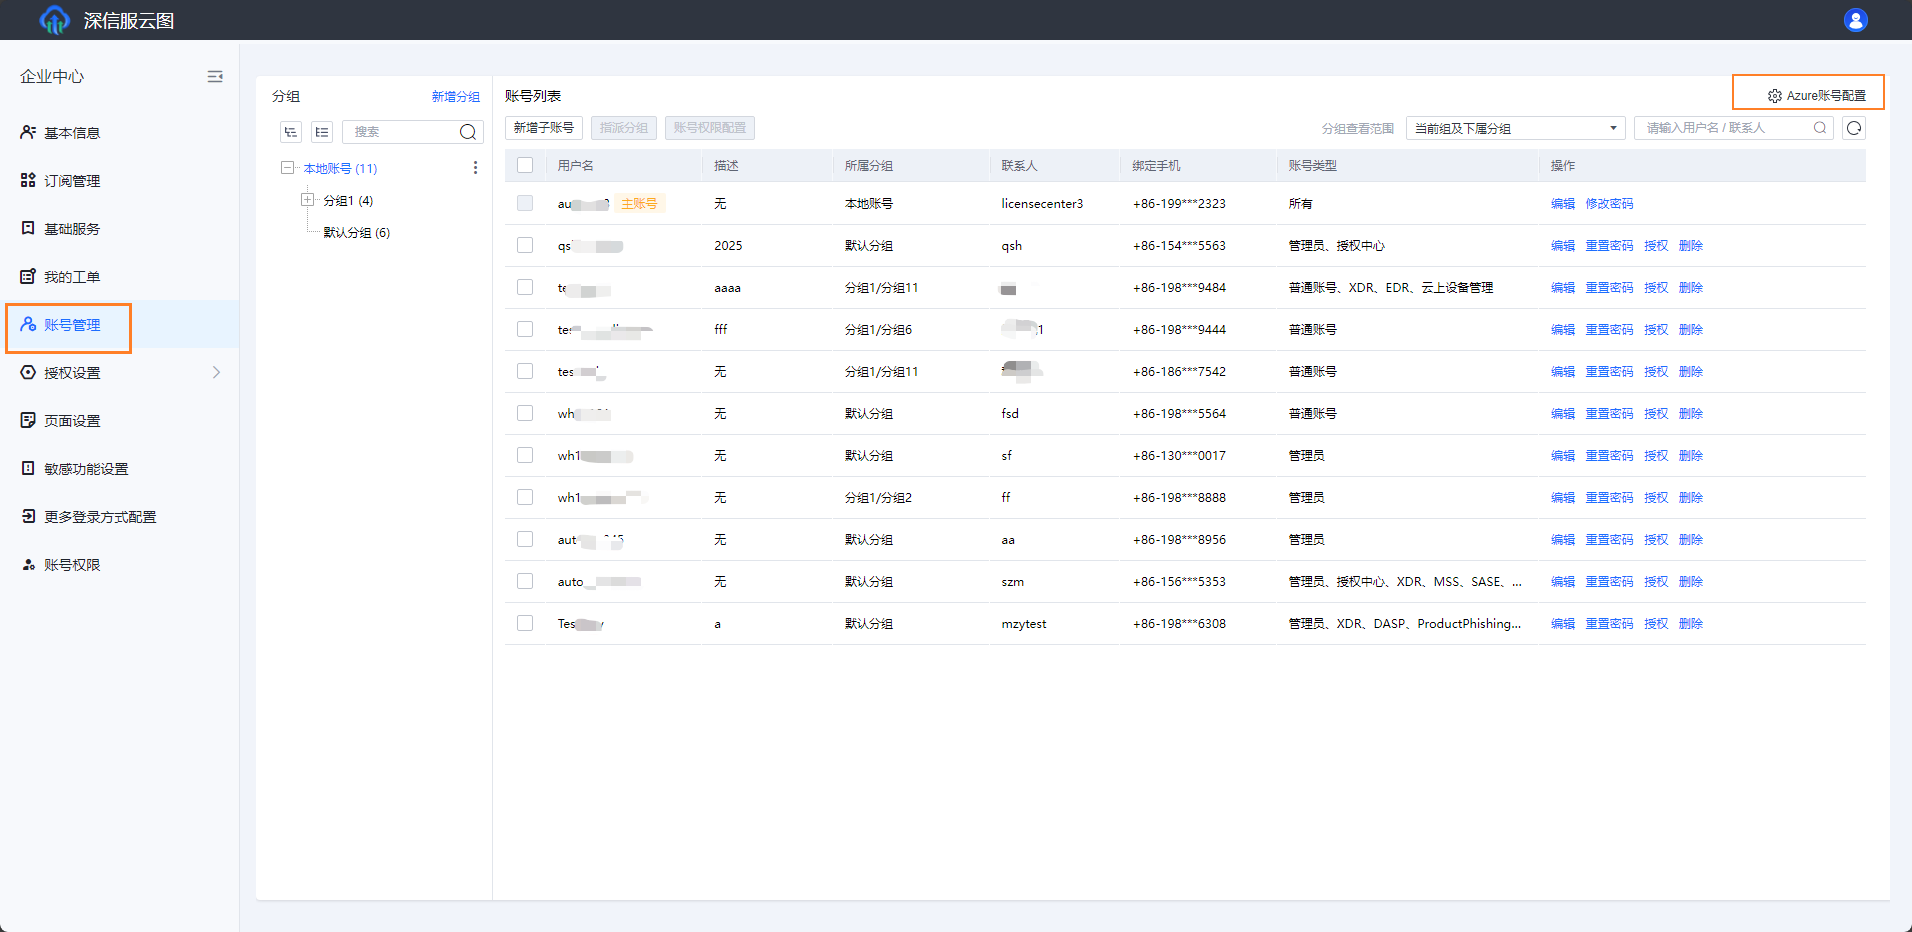Click 修改密码 for the main account row

coord(1609,204)
